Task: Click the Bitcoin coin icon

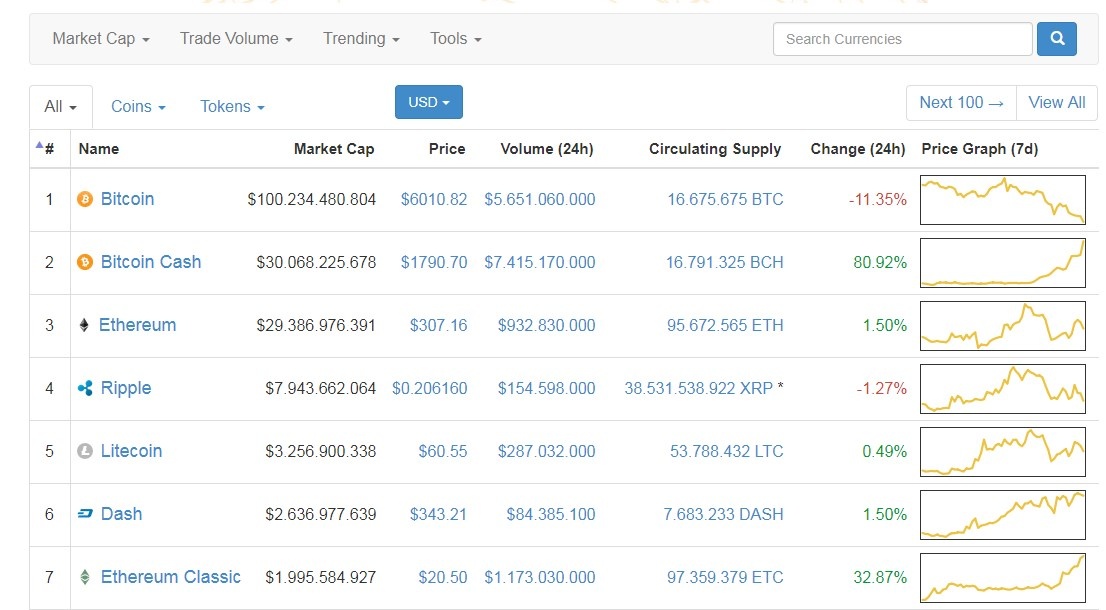Action: pyautogui.click(x=87, y=199)
